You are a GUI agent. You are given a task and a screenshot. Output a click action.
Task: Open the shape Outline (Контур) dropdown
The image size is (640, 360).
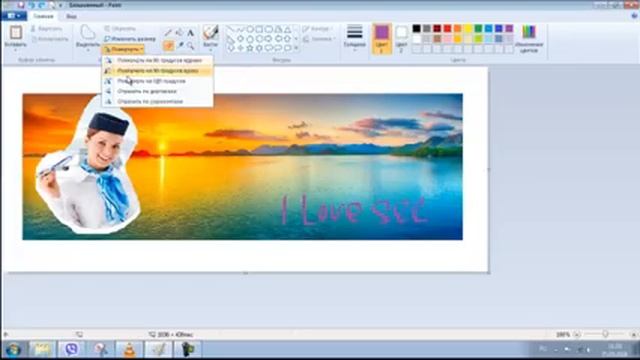coord(318,29)
